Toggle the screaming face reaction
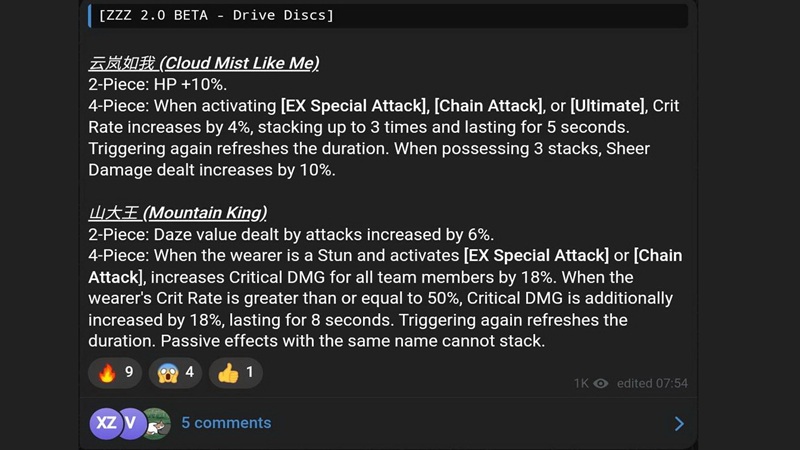800x450 pixels. tap(175, 373)
